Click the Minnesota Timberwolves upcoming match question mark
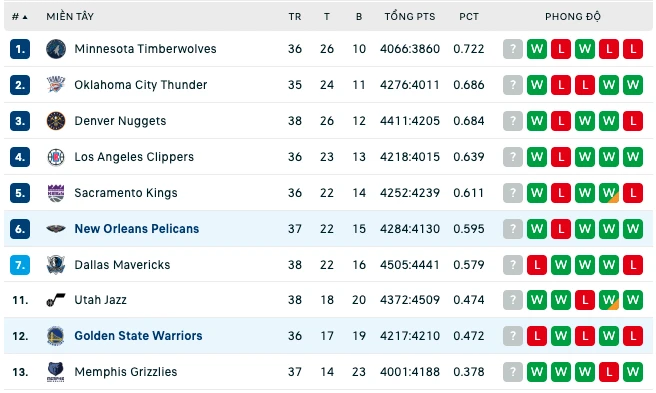This screenshot has width=656, height=393. [512, 49]
